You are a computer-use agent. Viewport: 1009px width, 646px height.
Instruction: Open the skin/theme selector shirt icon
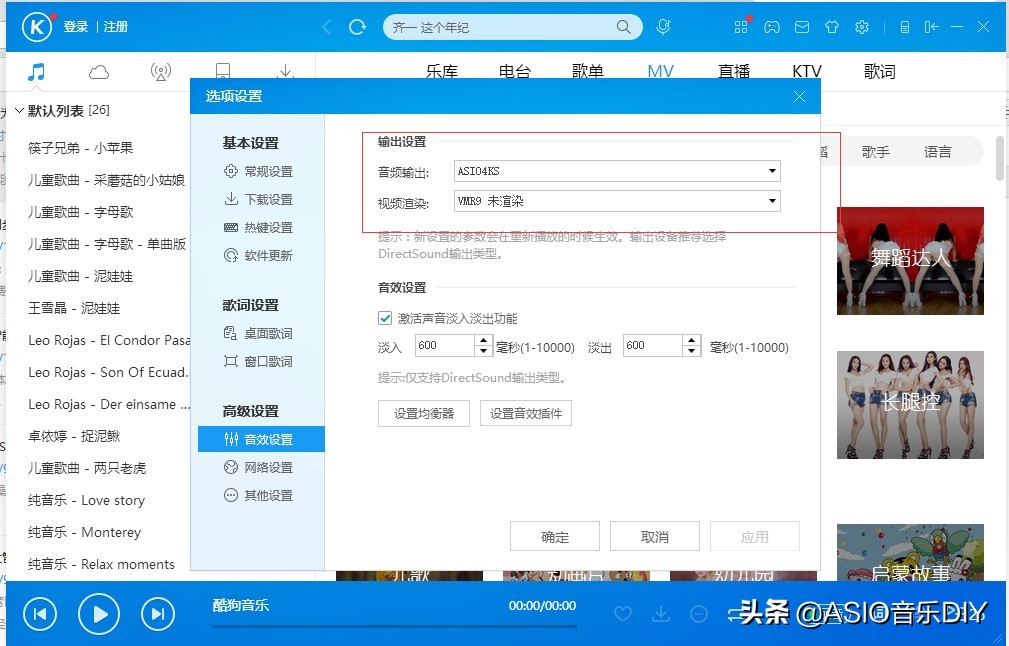point(832,27)
